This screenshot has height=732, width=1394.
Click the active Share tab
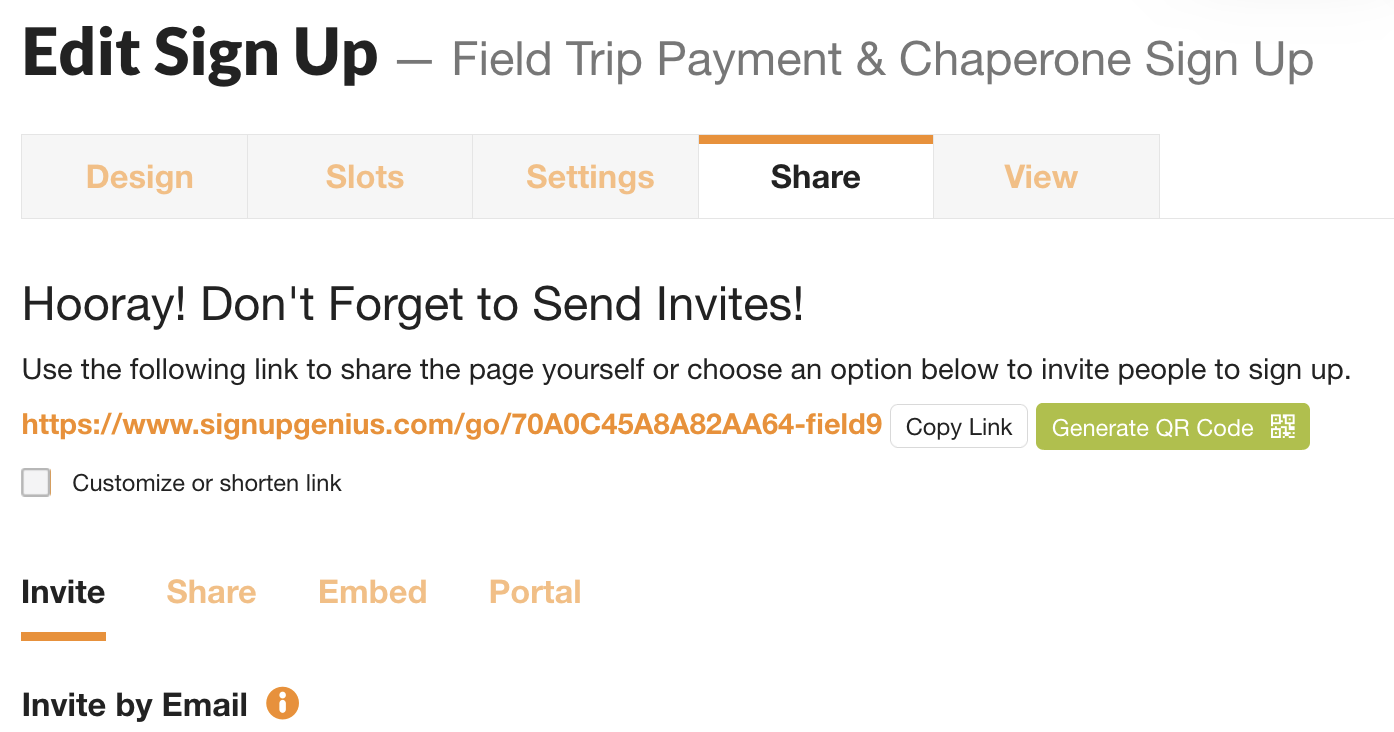tap(815, 176)
